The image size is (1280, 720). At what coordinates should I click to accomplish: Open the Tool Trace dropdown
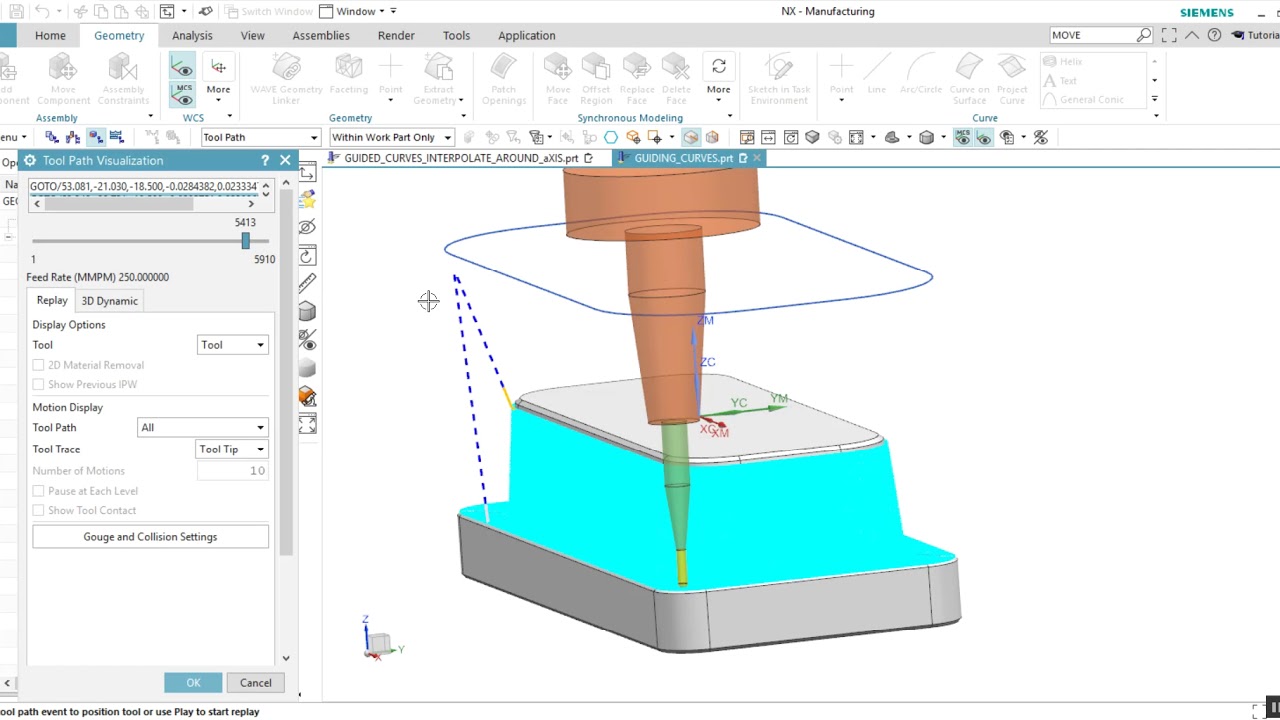point(232,449)
